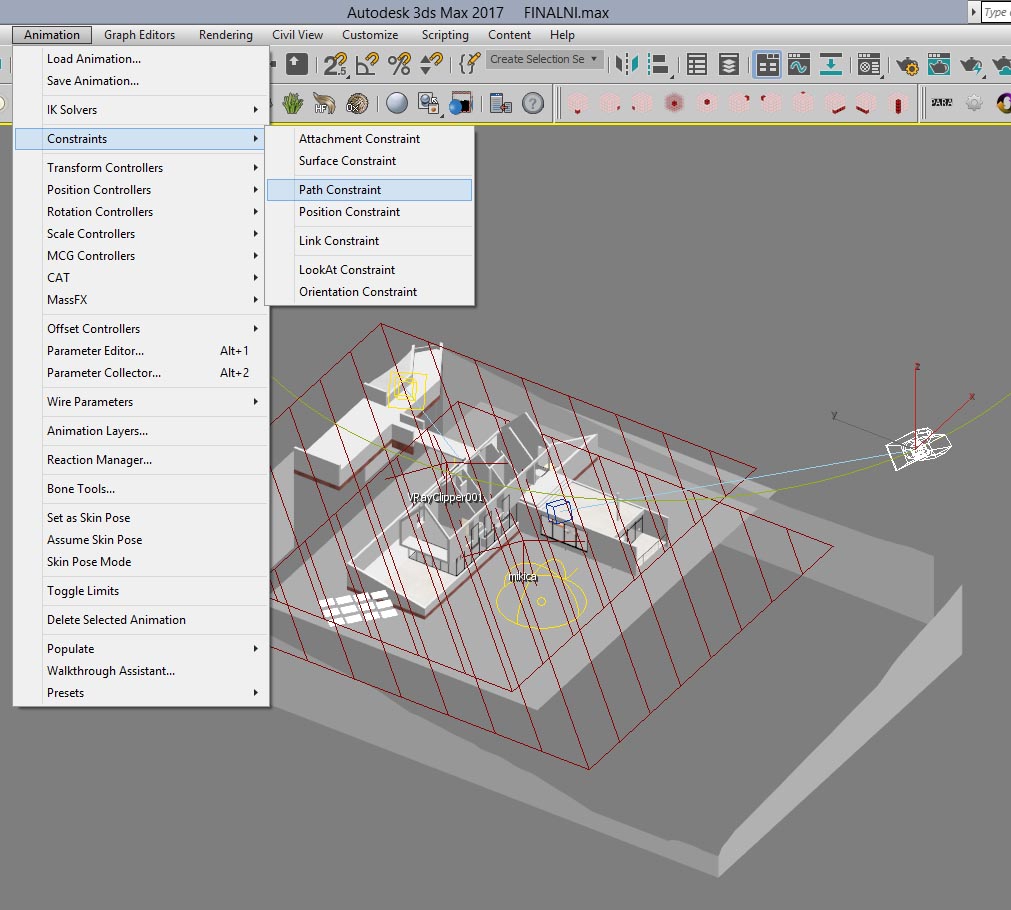The height and width of the screenshot is (910, 1011).
Task: Click Toggle Limits in Animation menu
Action: (x=83, y=591)
